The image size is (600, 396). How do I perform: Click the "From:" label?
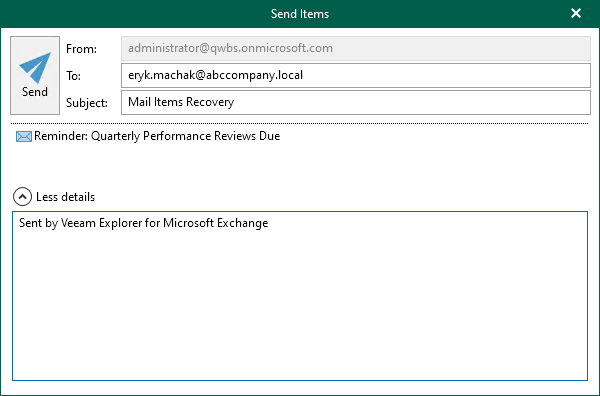click(x=82, y=49)
